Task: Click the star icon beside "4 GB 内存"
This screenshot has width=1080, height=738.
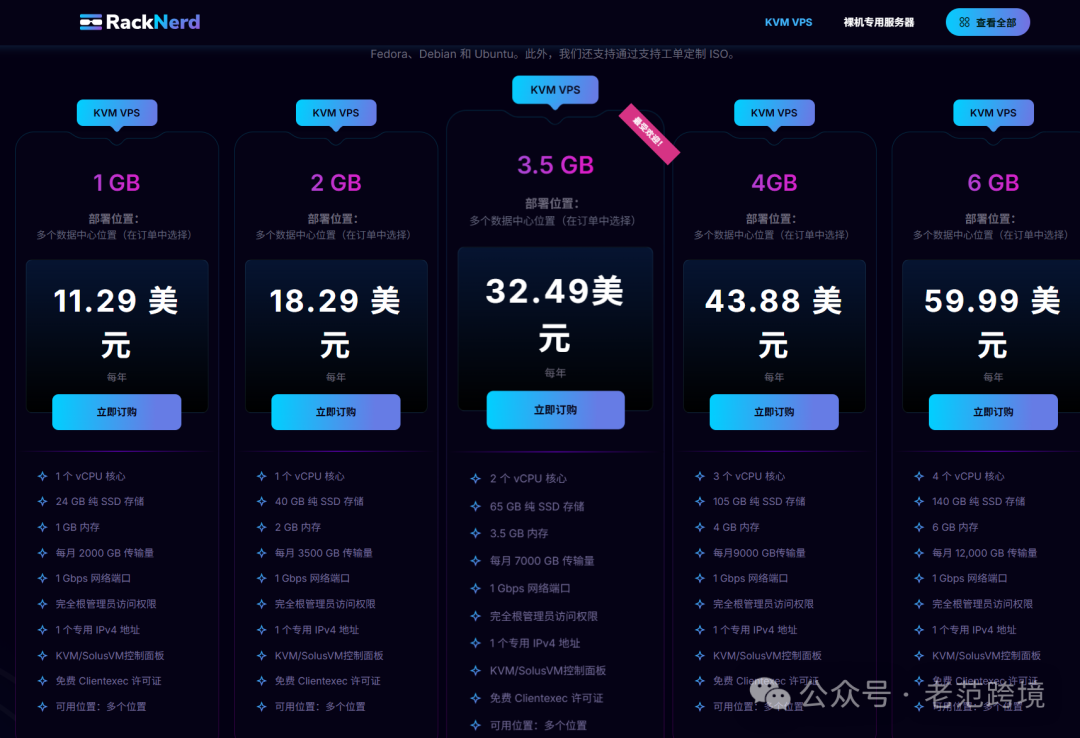Action: click(x=700, y=527)
